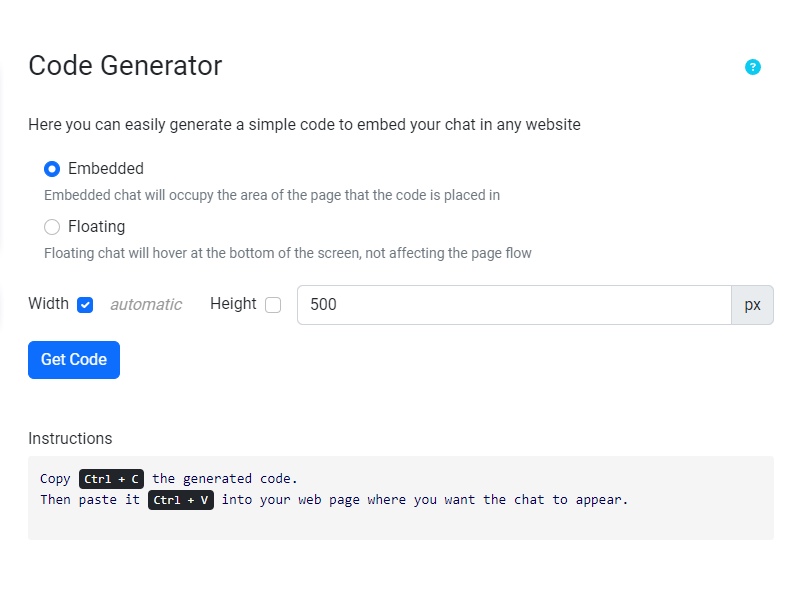Click the italic automatic text

pyautogui.click(x=146, y=305)
